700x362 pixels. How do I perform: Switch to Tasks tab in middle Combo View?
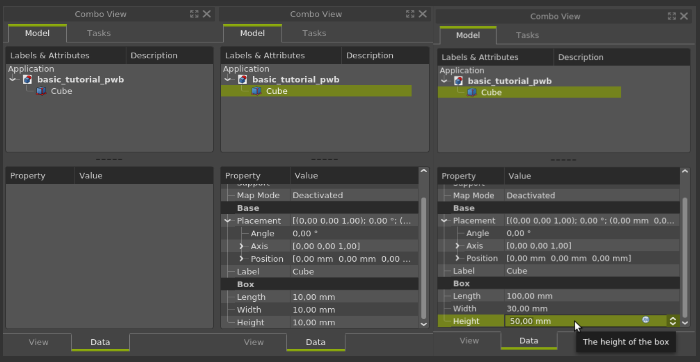(x=314, y=33)
